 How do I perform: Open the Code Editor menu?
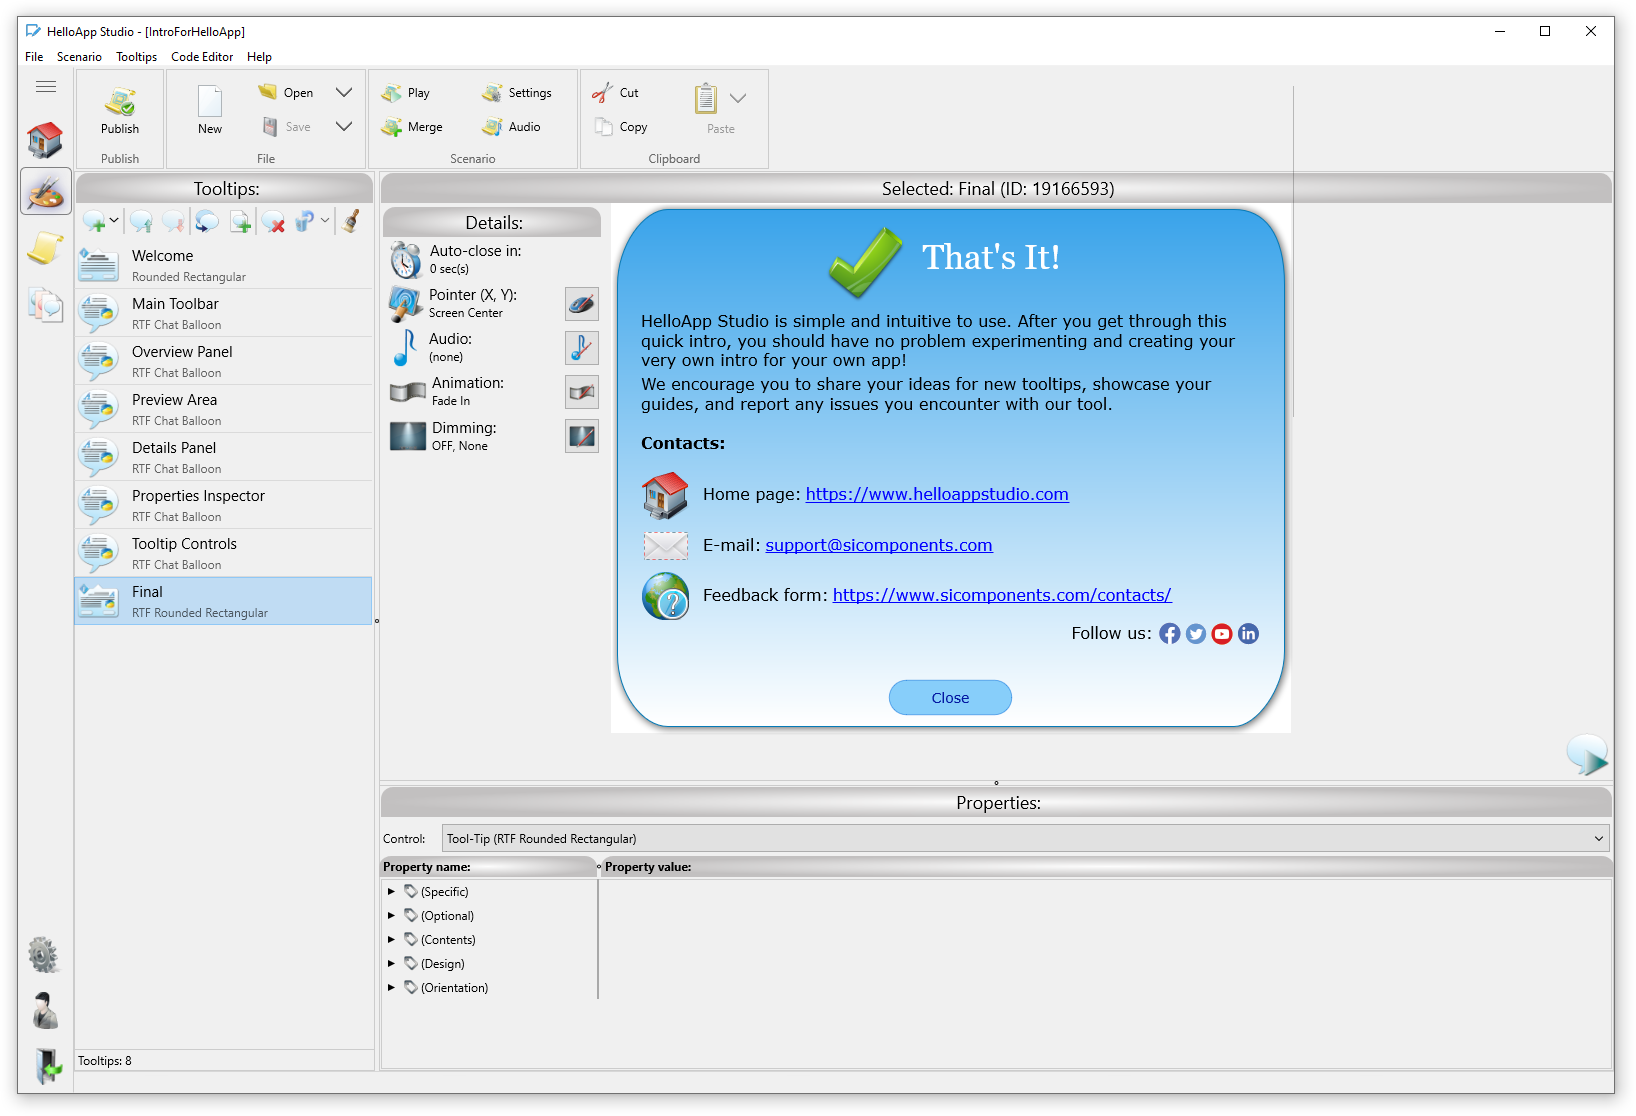202,57
